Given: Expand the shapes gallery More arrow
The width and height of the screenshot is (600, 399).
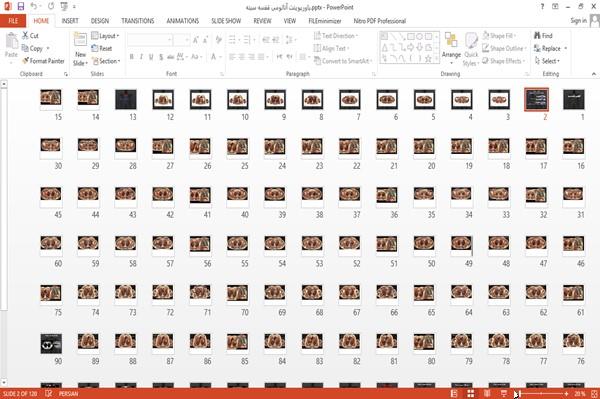Looking at the screenshot, I should point(436,59).
